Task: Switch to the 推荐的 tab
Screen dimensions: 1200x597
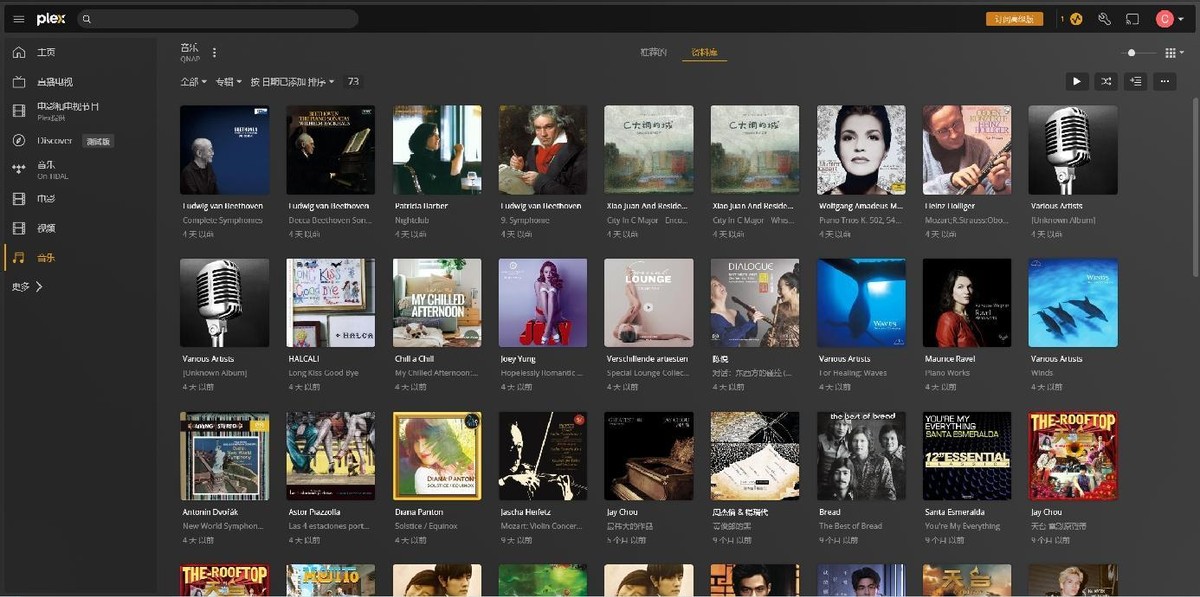Action: 653,52
